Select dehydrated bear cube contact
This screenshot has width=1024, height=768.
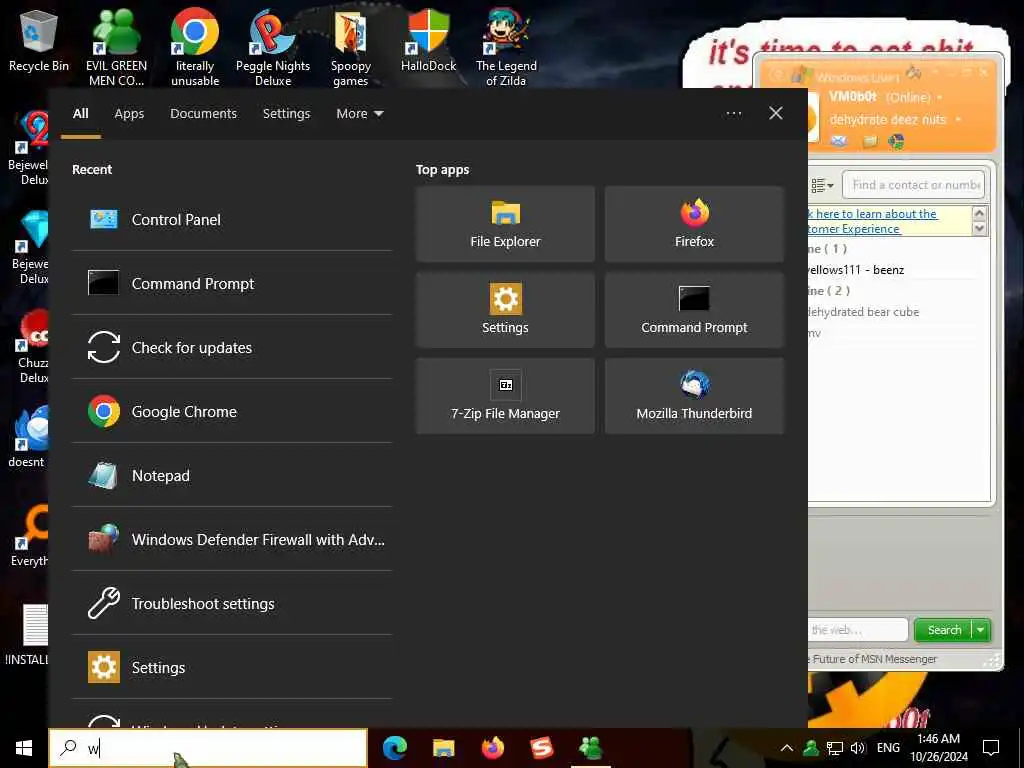click(x=863, y=312)
